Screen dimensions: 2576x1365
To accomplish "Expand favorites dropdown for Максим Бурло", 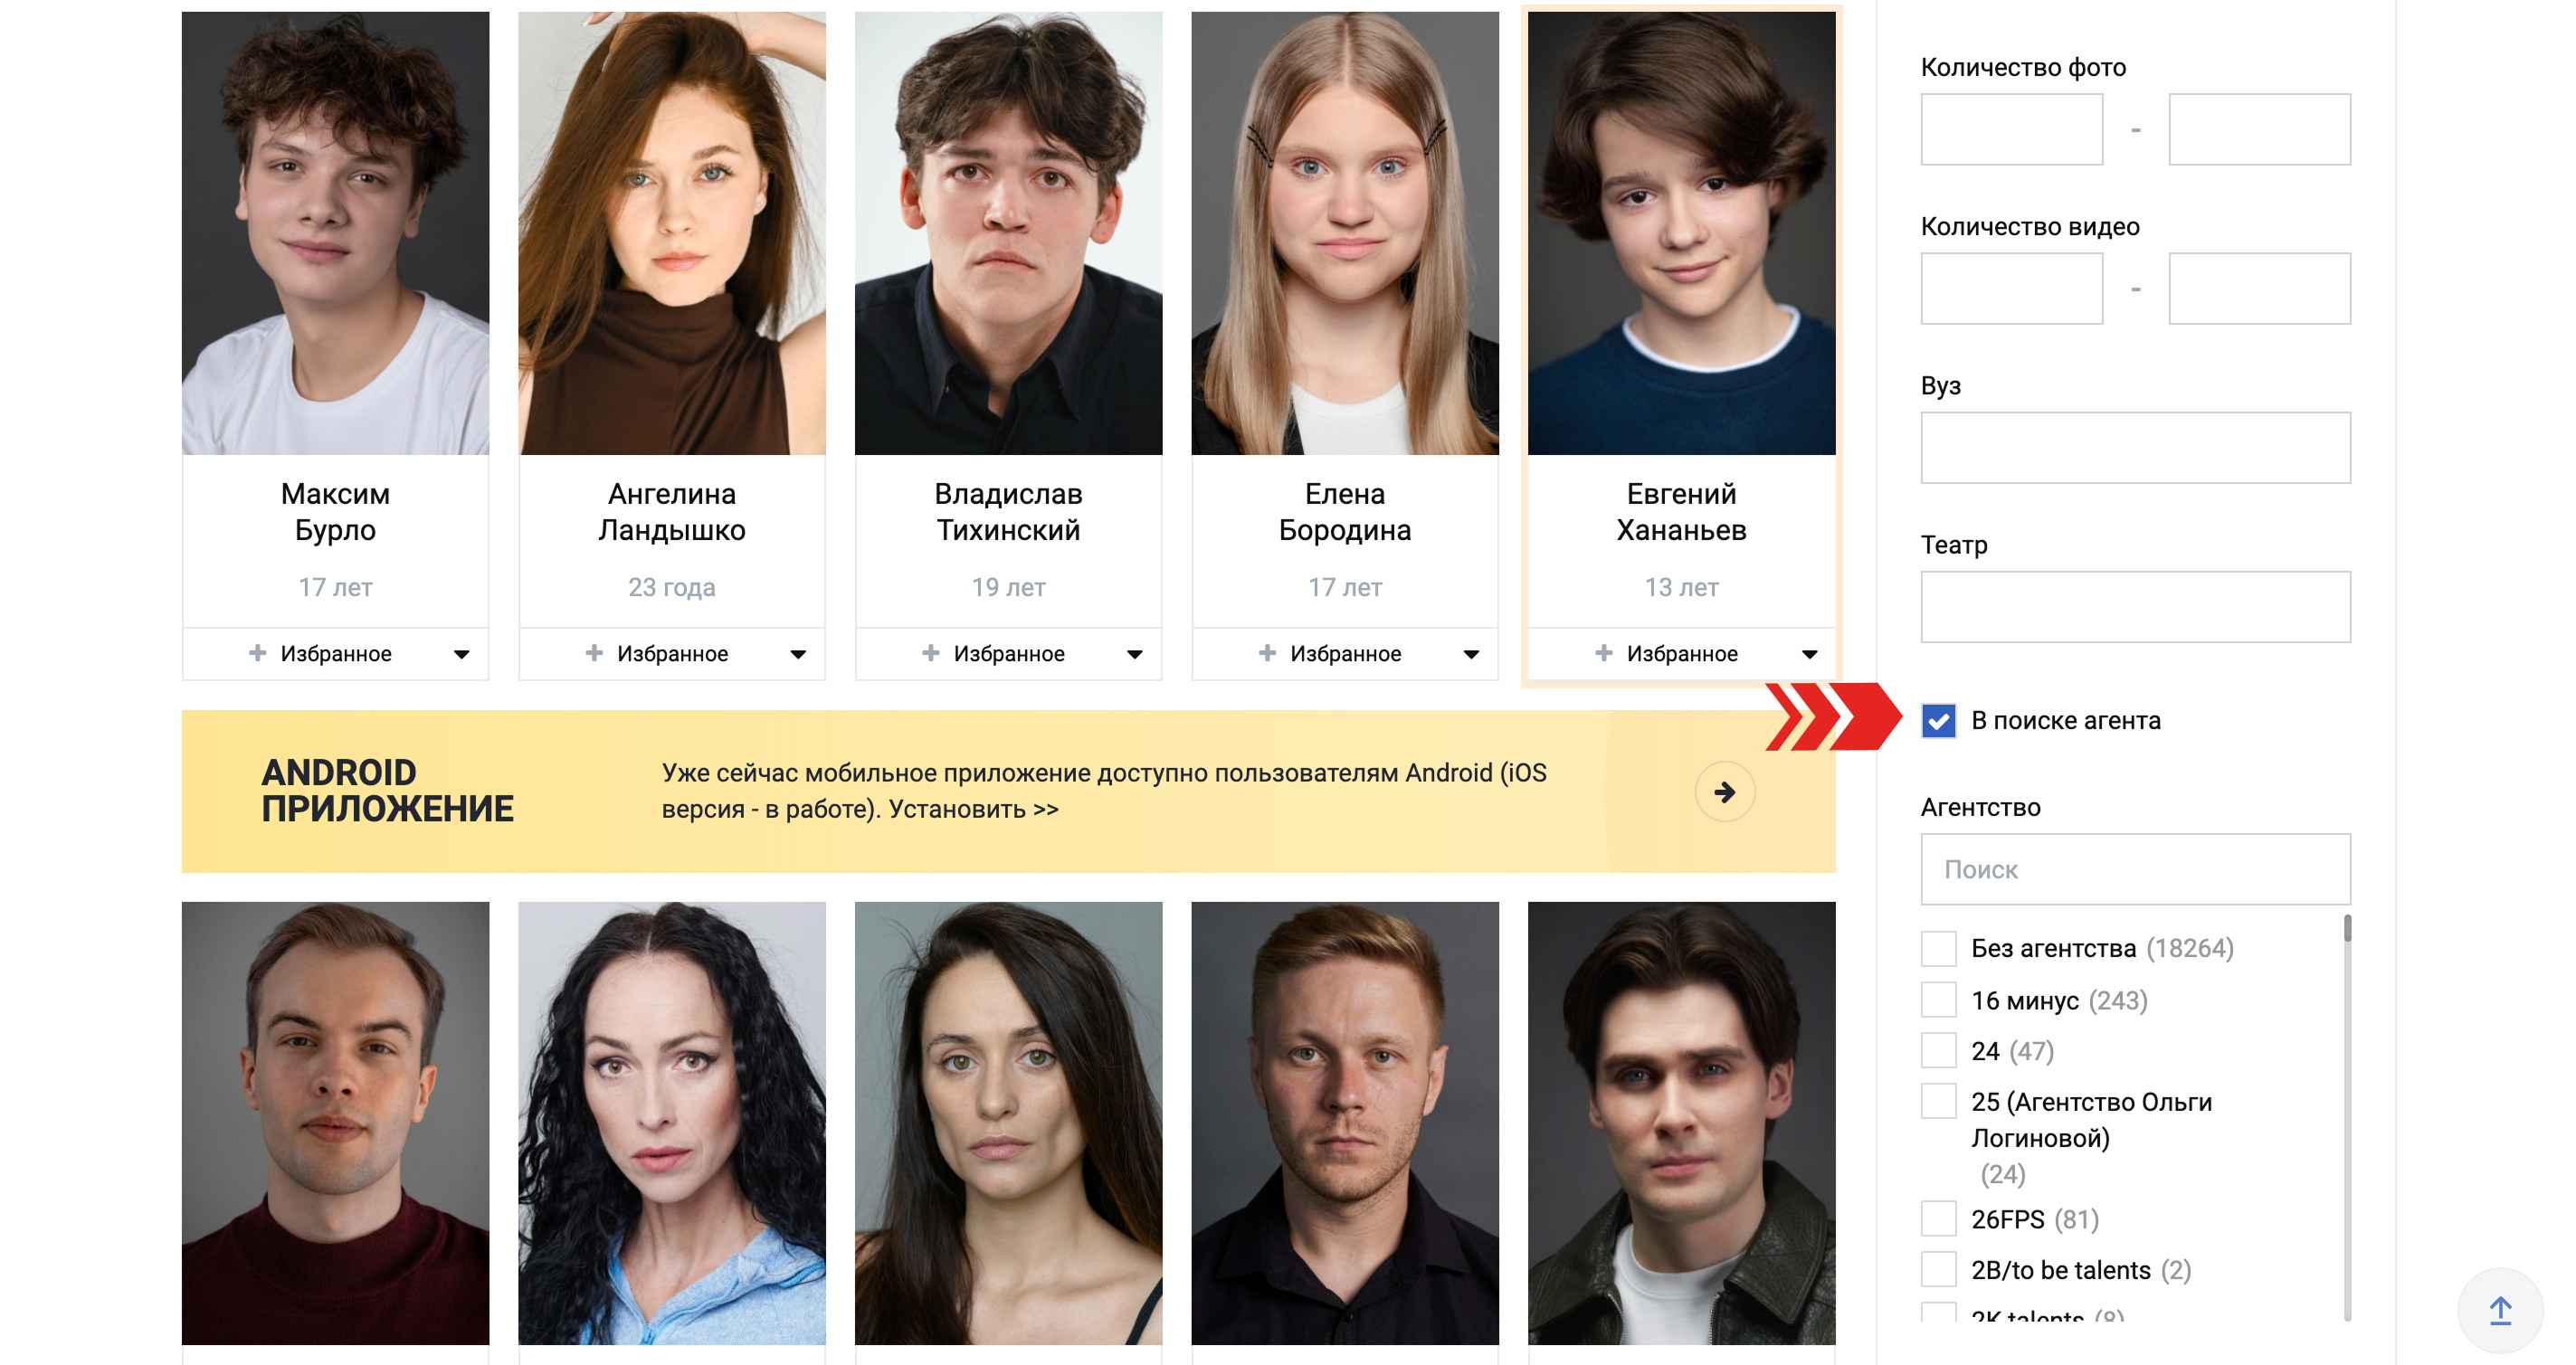I will point(461,654).
